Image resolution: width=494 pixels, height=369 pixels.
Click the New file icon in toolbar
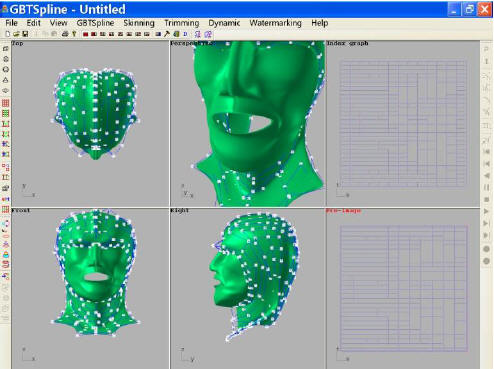(x=7, y=34)
